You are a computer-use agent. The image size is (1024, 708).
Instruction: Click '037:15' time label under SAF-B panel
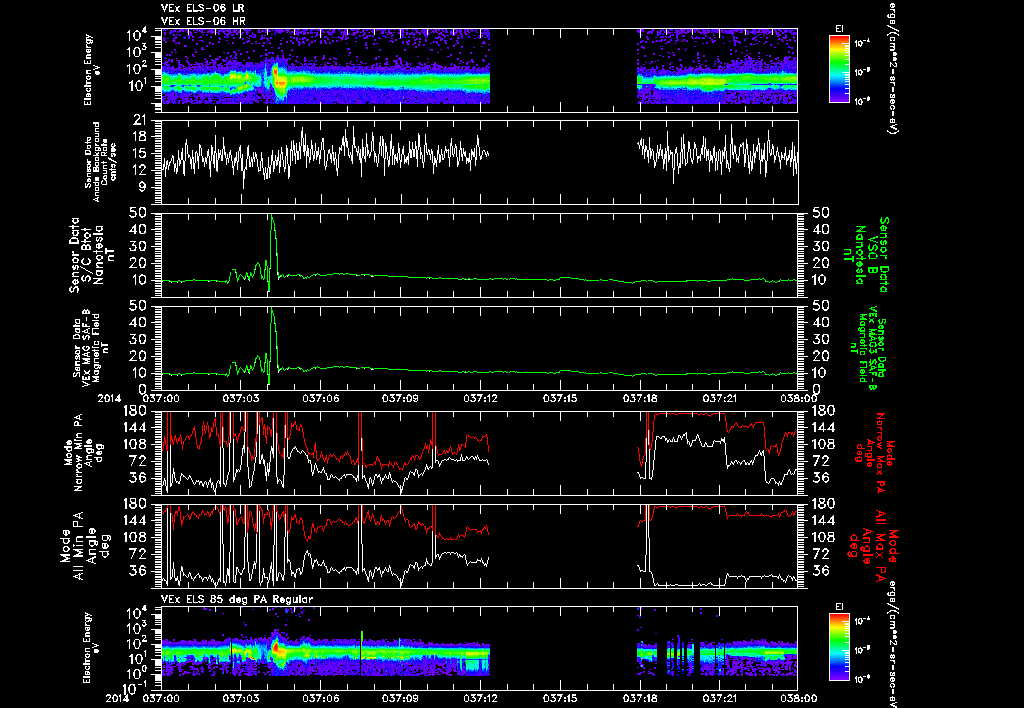[560, 397]
